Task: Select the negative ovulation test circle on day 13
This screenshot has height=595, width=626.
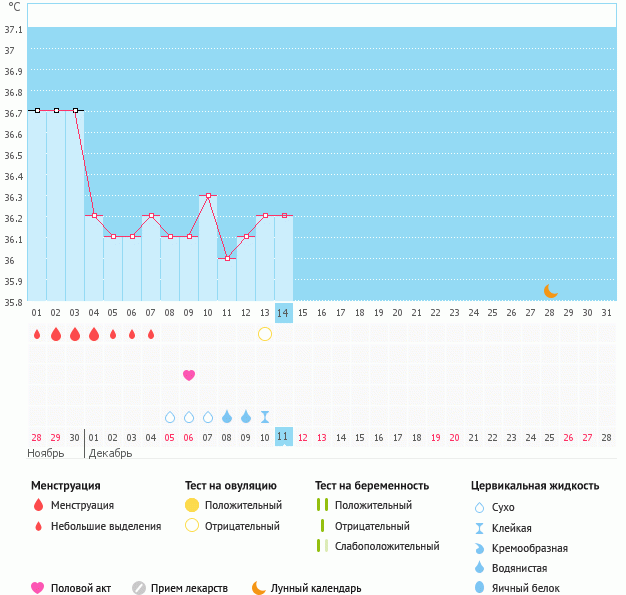Action: coord(265,334)
